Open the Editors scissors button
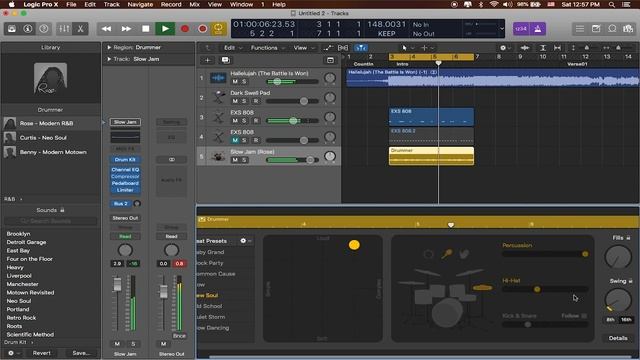The image size is (640, 360). (x=80, y=29)
